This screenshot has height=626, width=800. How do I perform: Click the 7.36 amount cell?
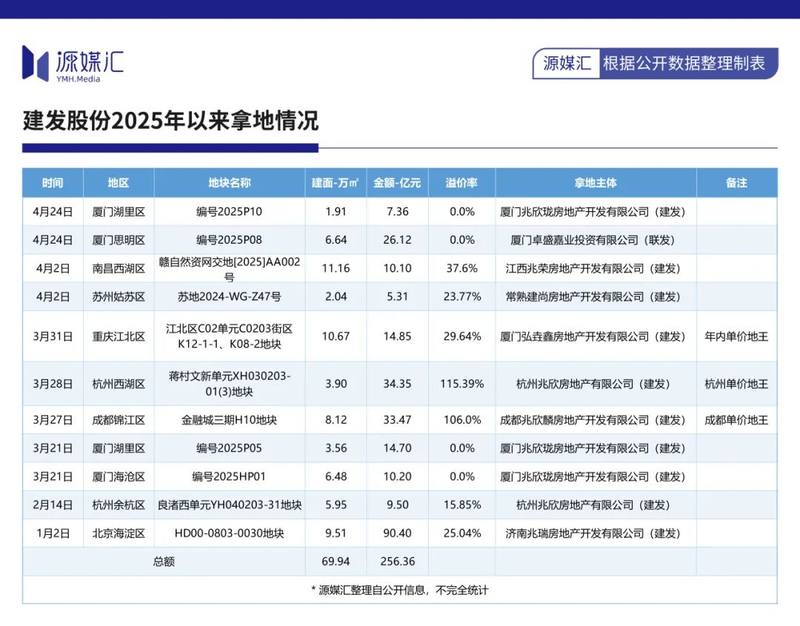point(397,212)
